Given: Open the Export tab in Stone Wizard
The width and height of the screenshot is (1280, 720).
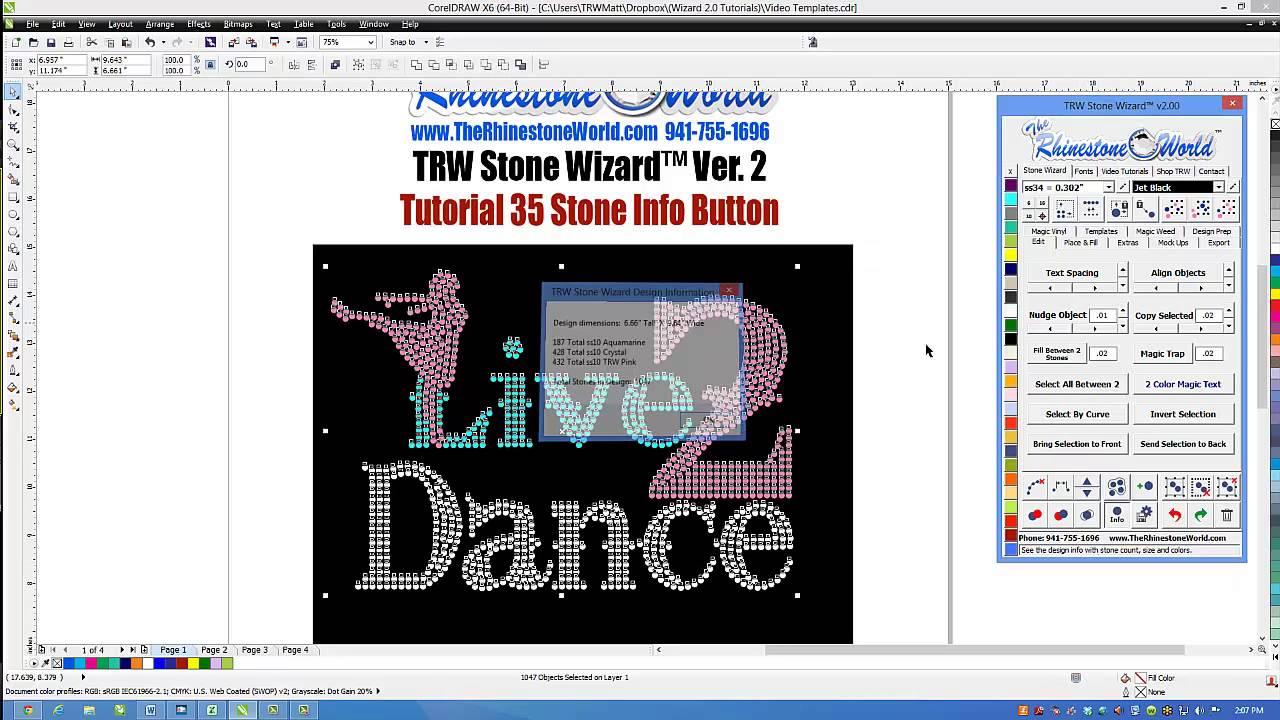Looking at the screenshot, I should coord(1219,242).
